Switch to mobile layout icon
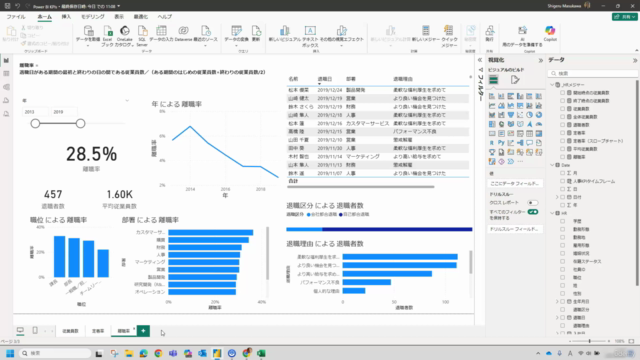640x360 pixels. coord(35,330)
